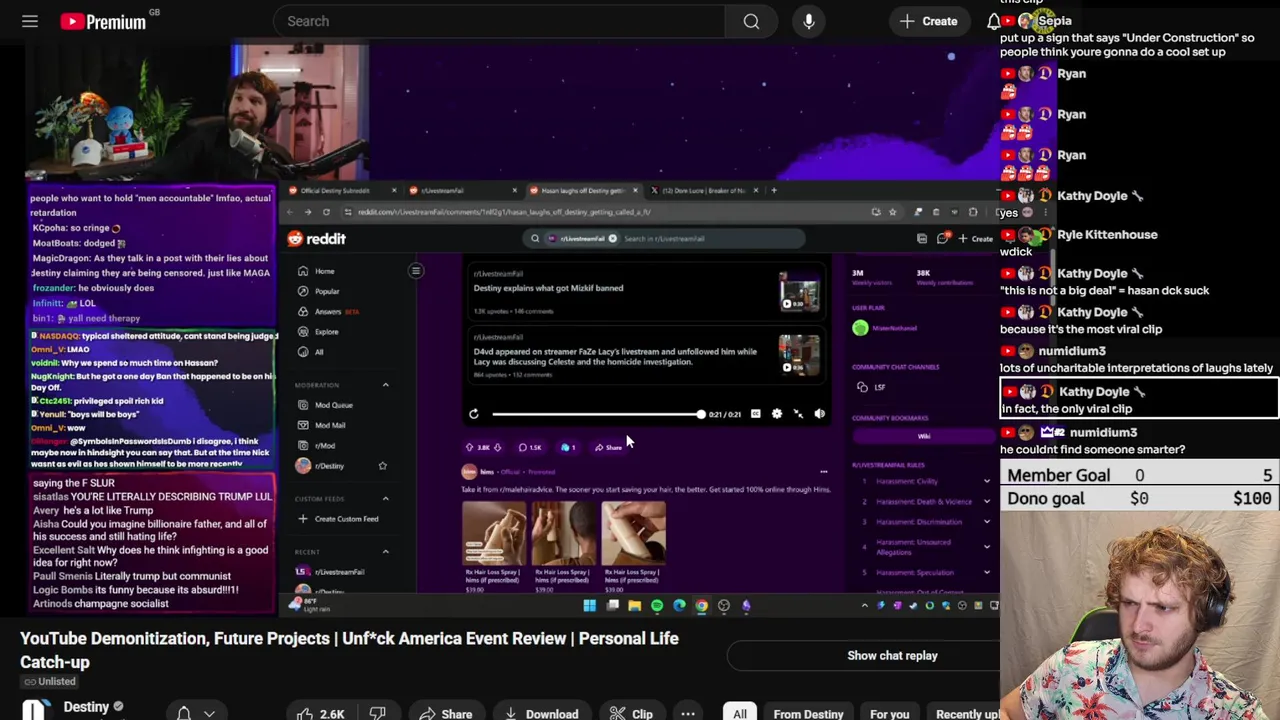The width and height of the screenshot is (1280, 720).
Task: Open Mod Mail in reddit sidebar
Action: [x=330, y=425]
